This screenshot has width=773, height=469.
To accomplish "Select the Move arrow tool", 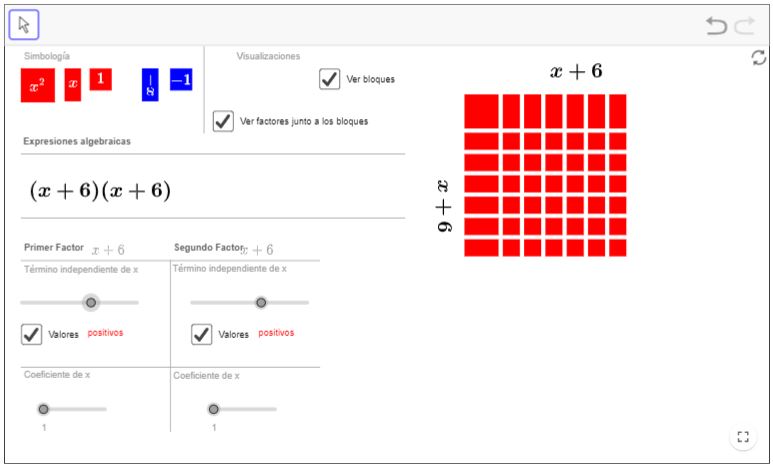I will [24, 24].
